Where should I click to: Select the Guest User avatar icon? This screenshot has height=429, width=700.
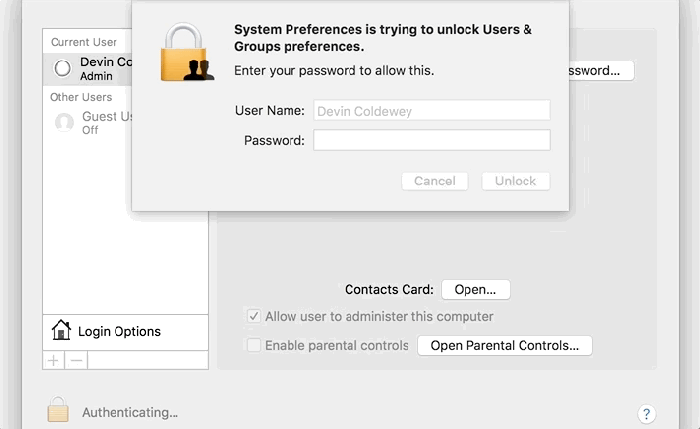pos(64,123)
